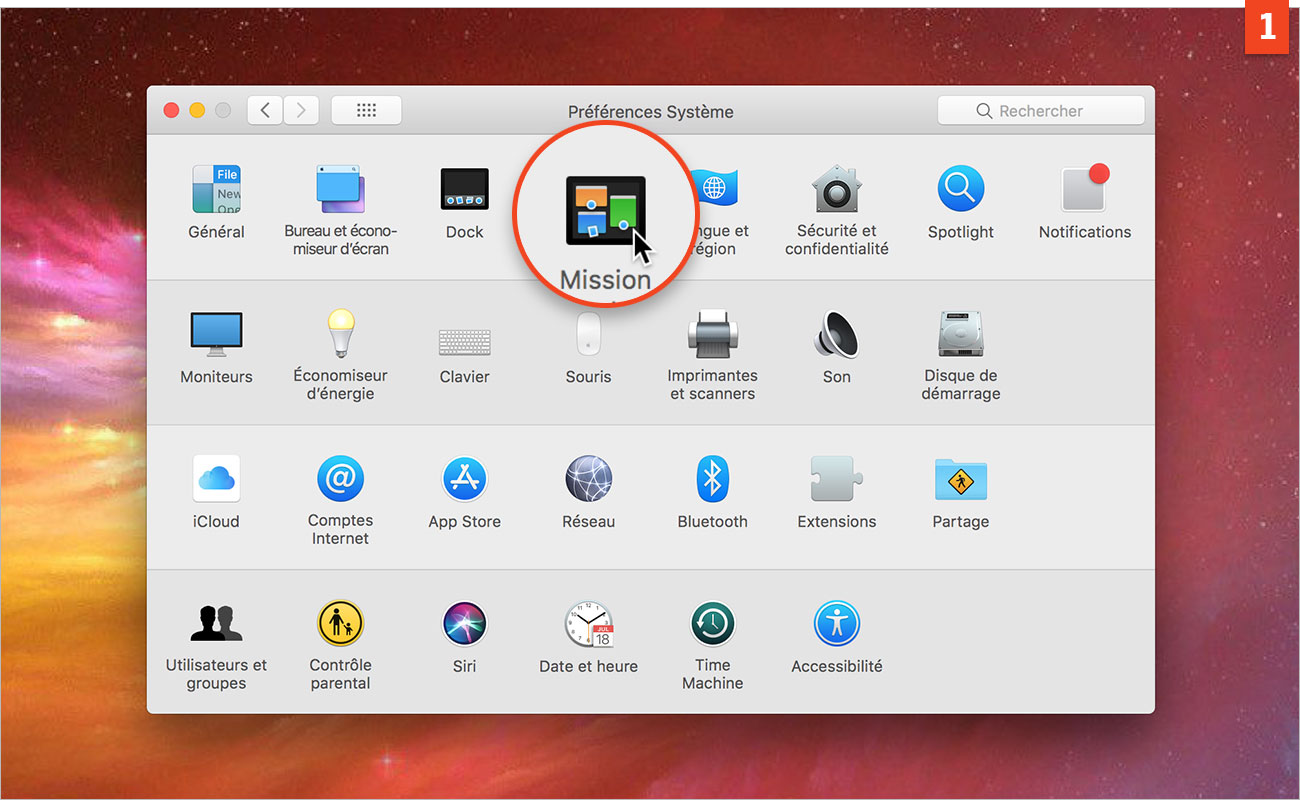Viewport: 1300px width, 800px height.
Task: Open the Siri preferences icon
Action: point(465,624)
